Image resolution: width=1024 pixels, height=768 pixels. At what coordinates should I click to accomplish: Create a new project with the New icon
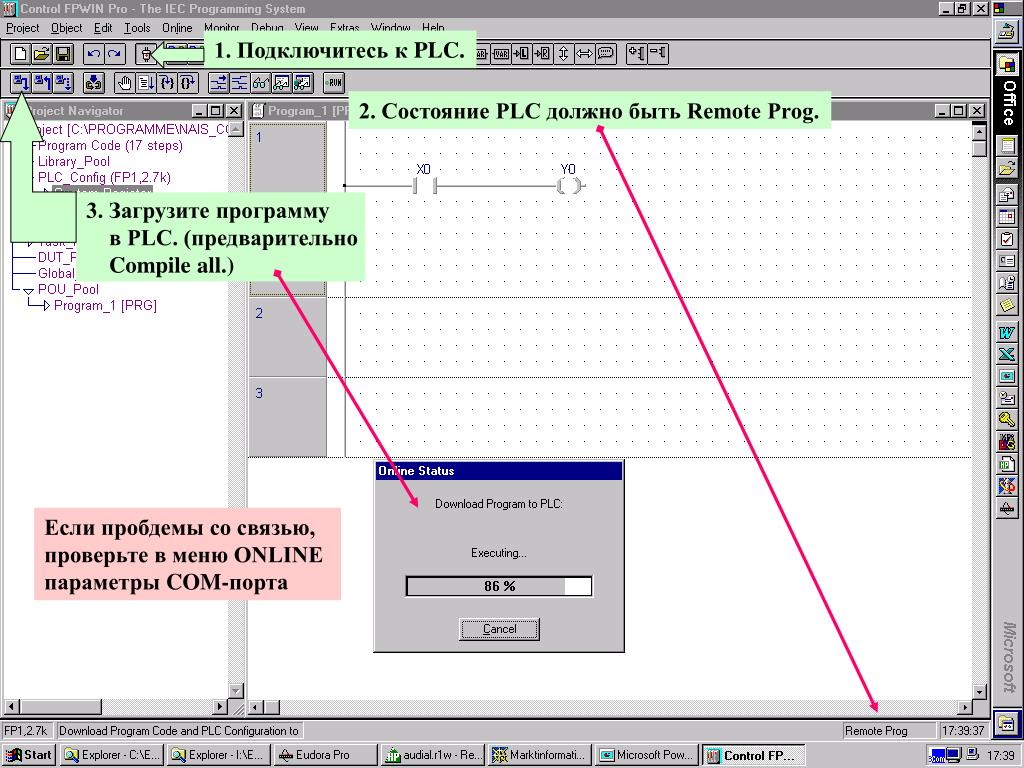coord(20,54)
